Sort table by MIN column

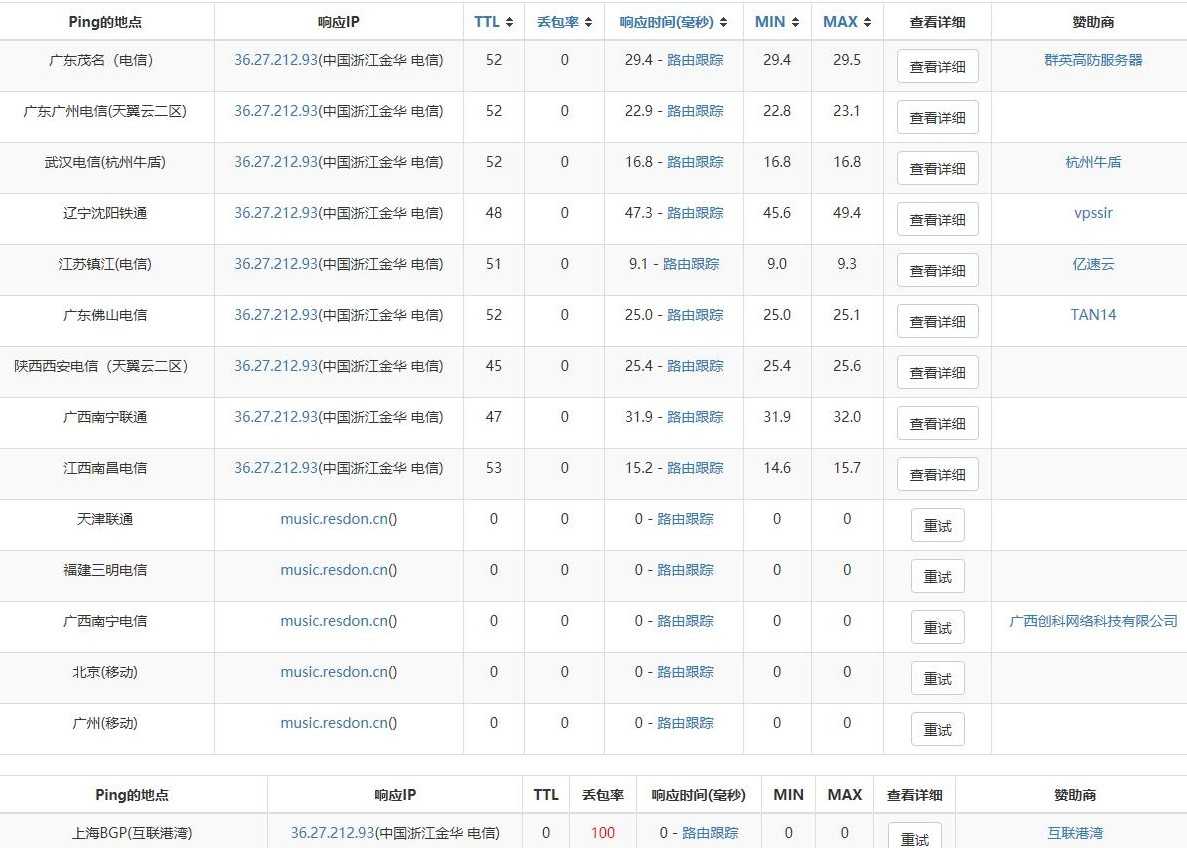pos(777,22)
